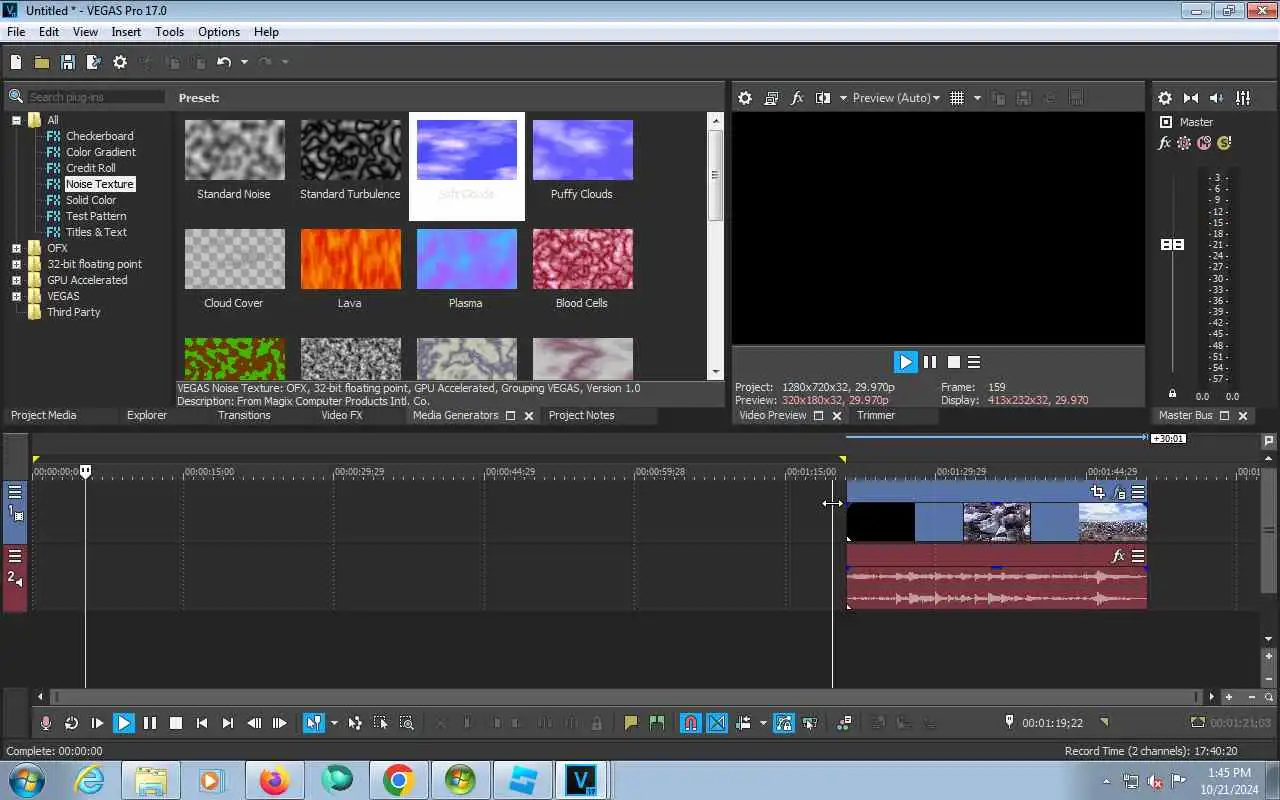Collapse the All folder in tree
1280x800 pixels.
pos(16,120)
